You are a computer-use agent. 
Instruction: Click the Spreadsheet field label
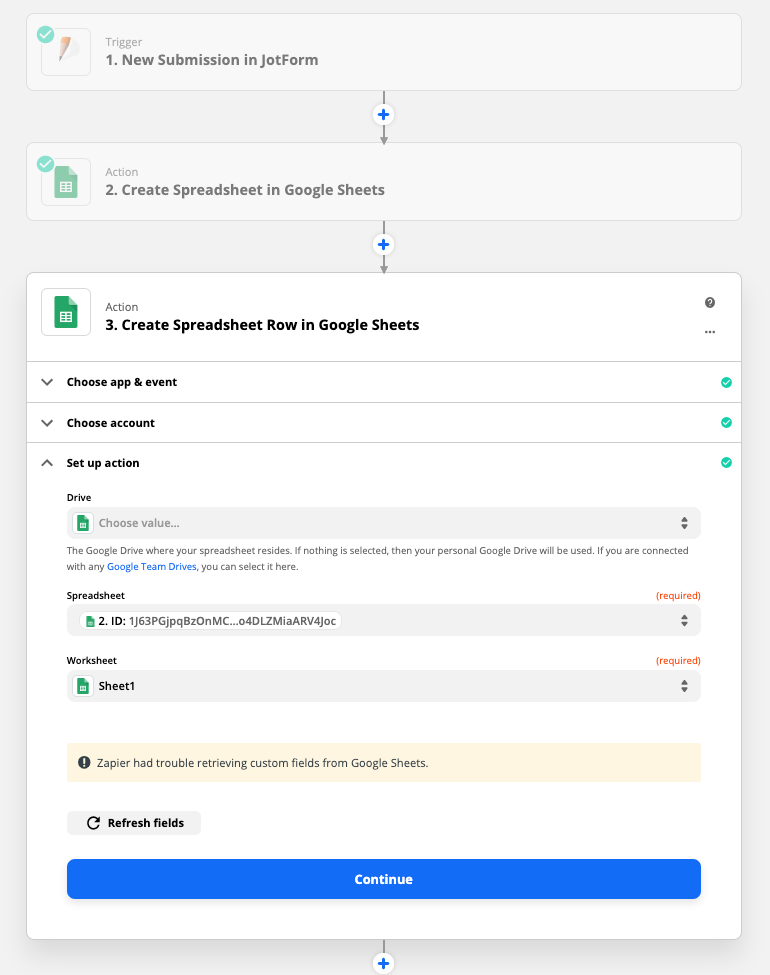pos(96,596)
